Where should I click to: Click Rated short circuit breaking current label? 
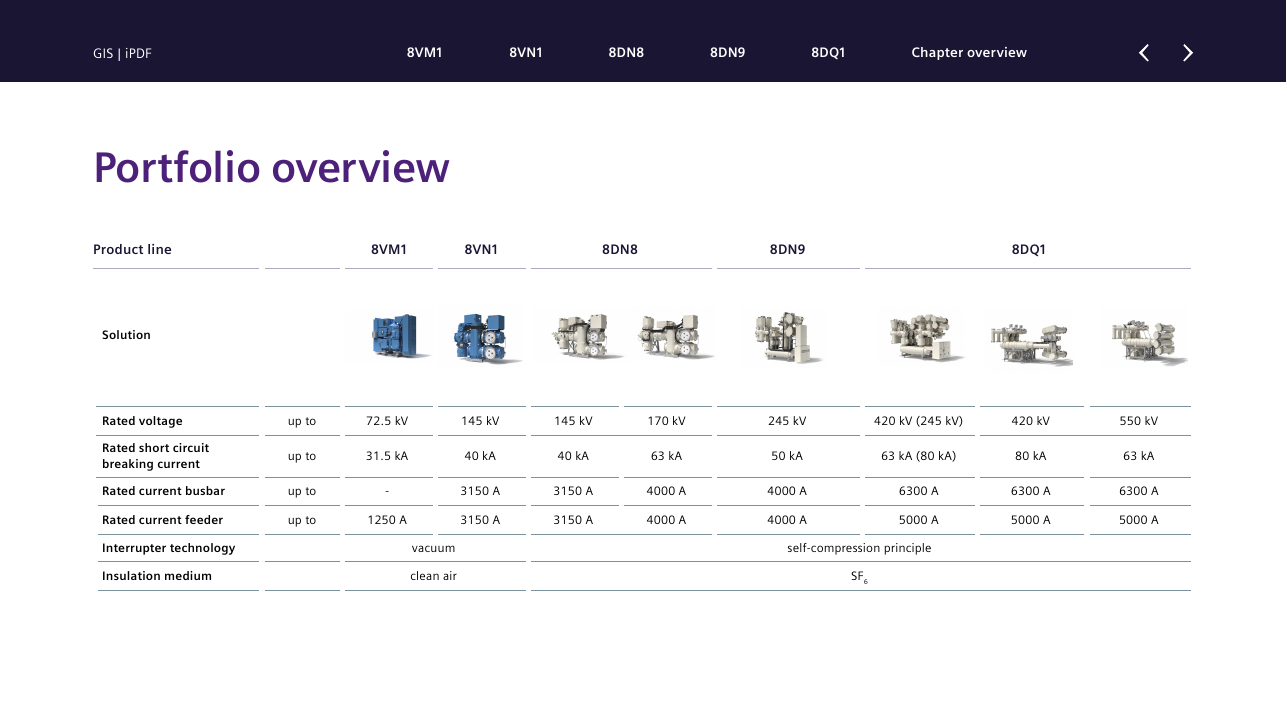(x=155, y=456)
